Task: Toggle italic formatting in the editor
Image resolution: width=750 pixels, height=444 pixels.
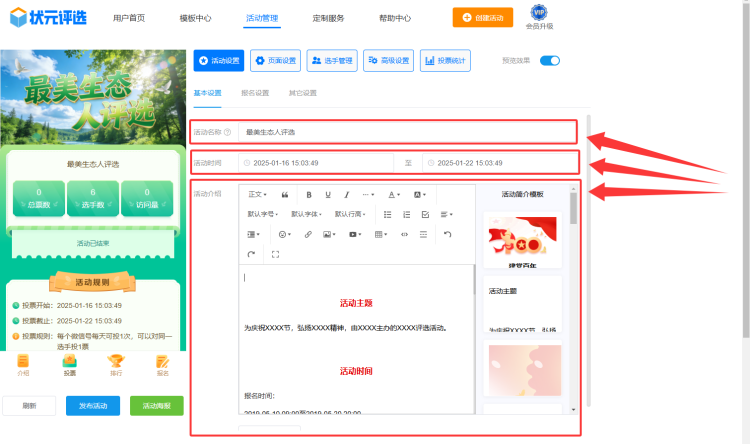Action: point(346,195)
